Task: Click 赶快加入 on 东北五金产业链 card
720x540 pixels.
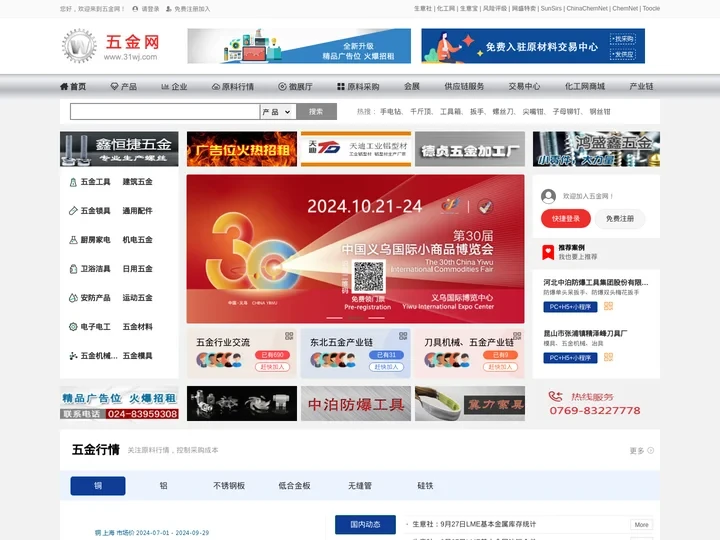Action: (x=387, y=367)
